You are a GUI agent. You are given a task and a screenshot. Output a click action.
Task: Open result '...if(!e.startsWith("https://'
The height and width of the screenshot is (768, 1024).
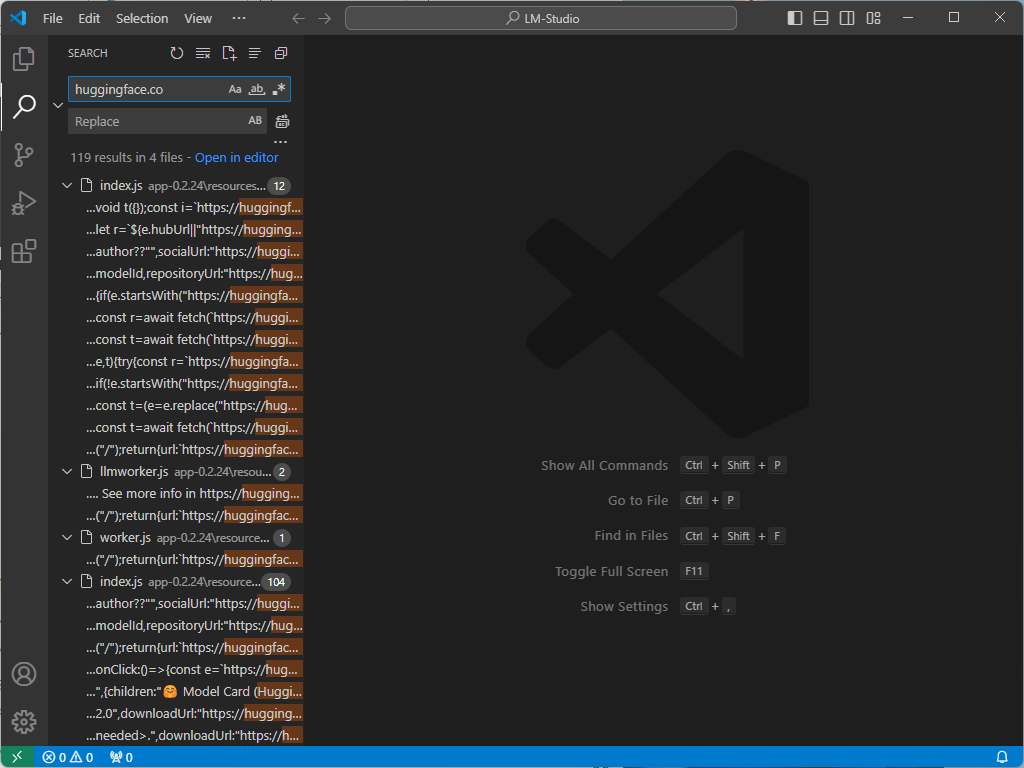194,383
